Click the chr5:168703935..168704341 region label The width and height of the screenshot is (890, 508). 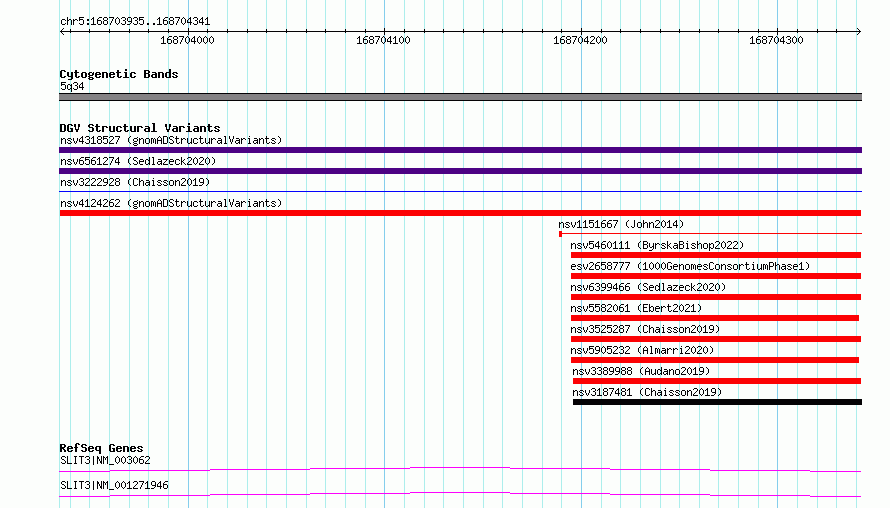(135, 22)
